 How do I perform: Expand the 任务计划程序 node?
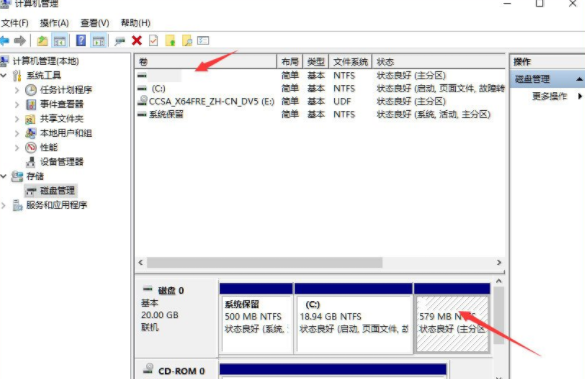pyautogui.click(x=17, y=90)
